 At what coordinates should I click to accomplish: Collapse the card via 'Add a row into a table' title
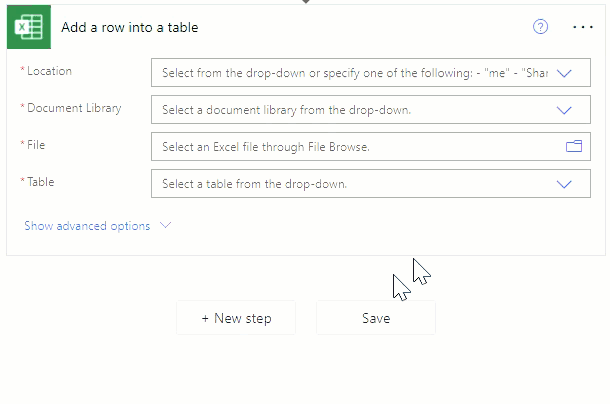130,27
